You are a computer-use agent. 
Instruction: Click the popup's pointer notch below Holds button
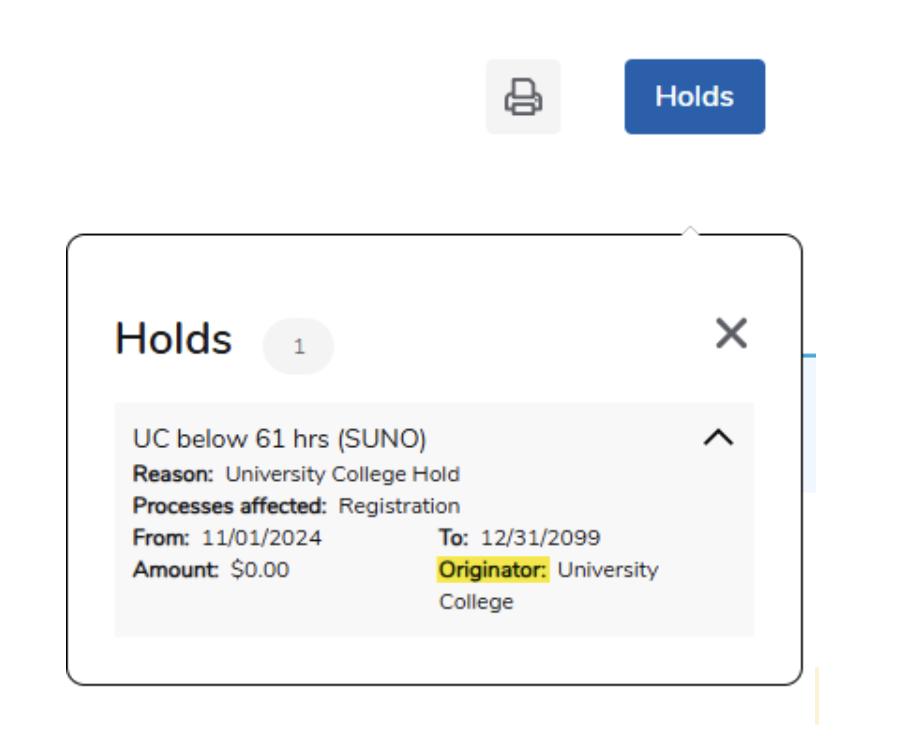[x=688, y=231]
